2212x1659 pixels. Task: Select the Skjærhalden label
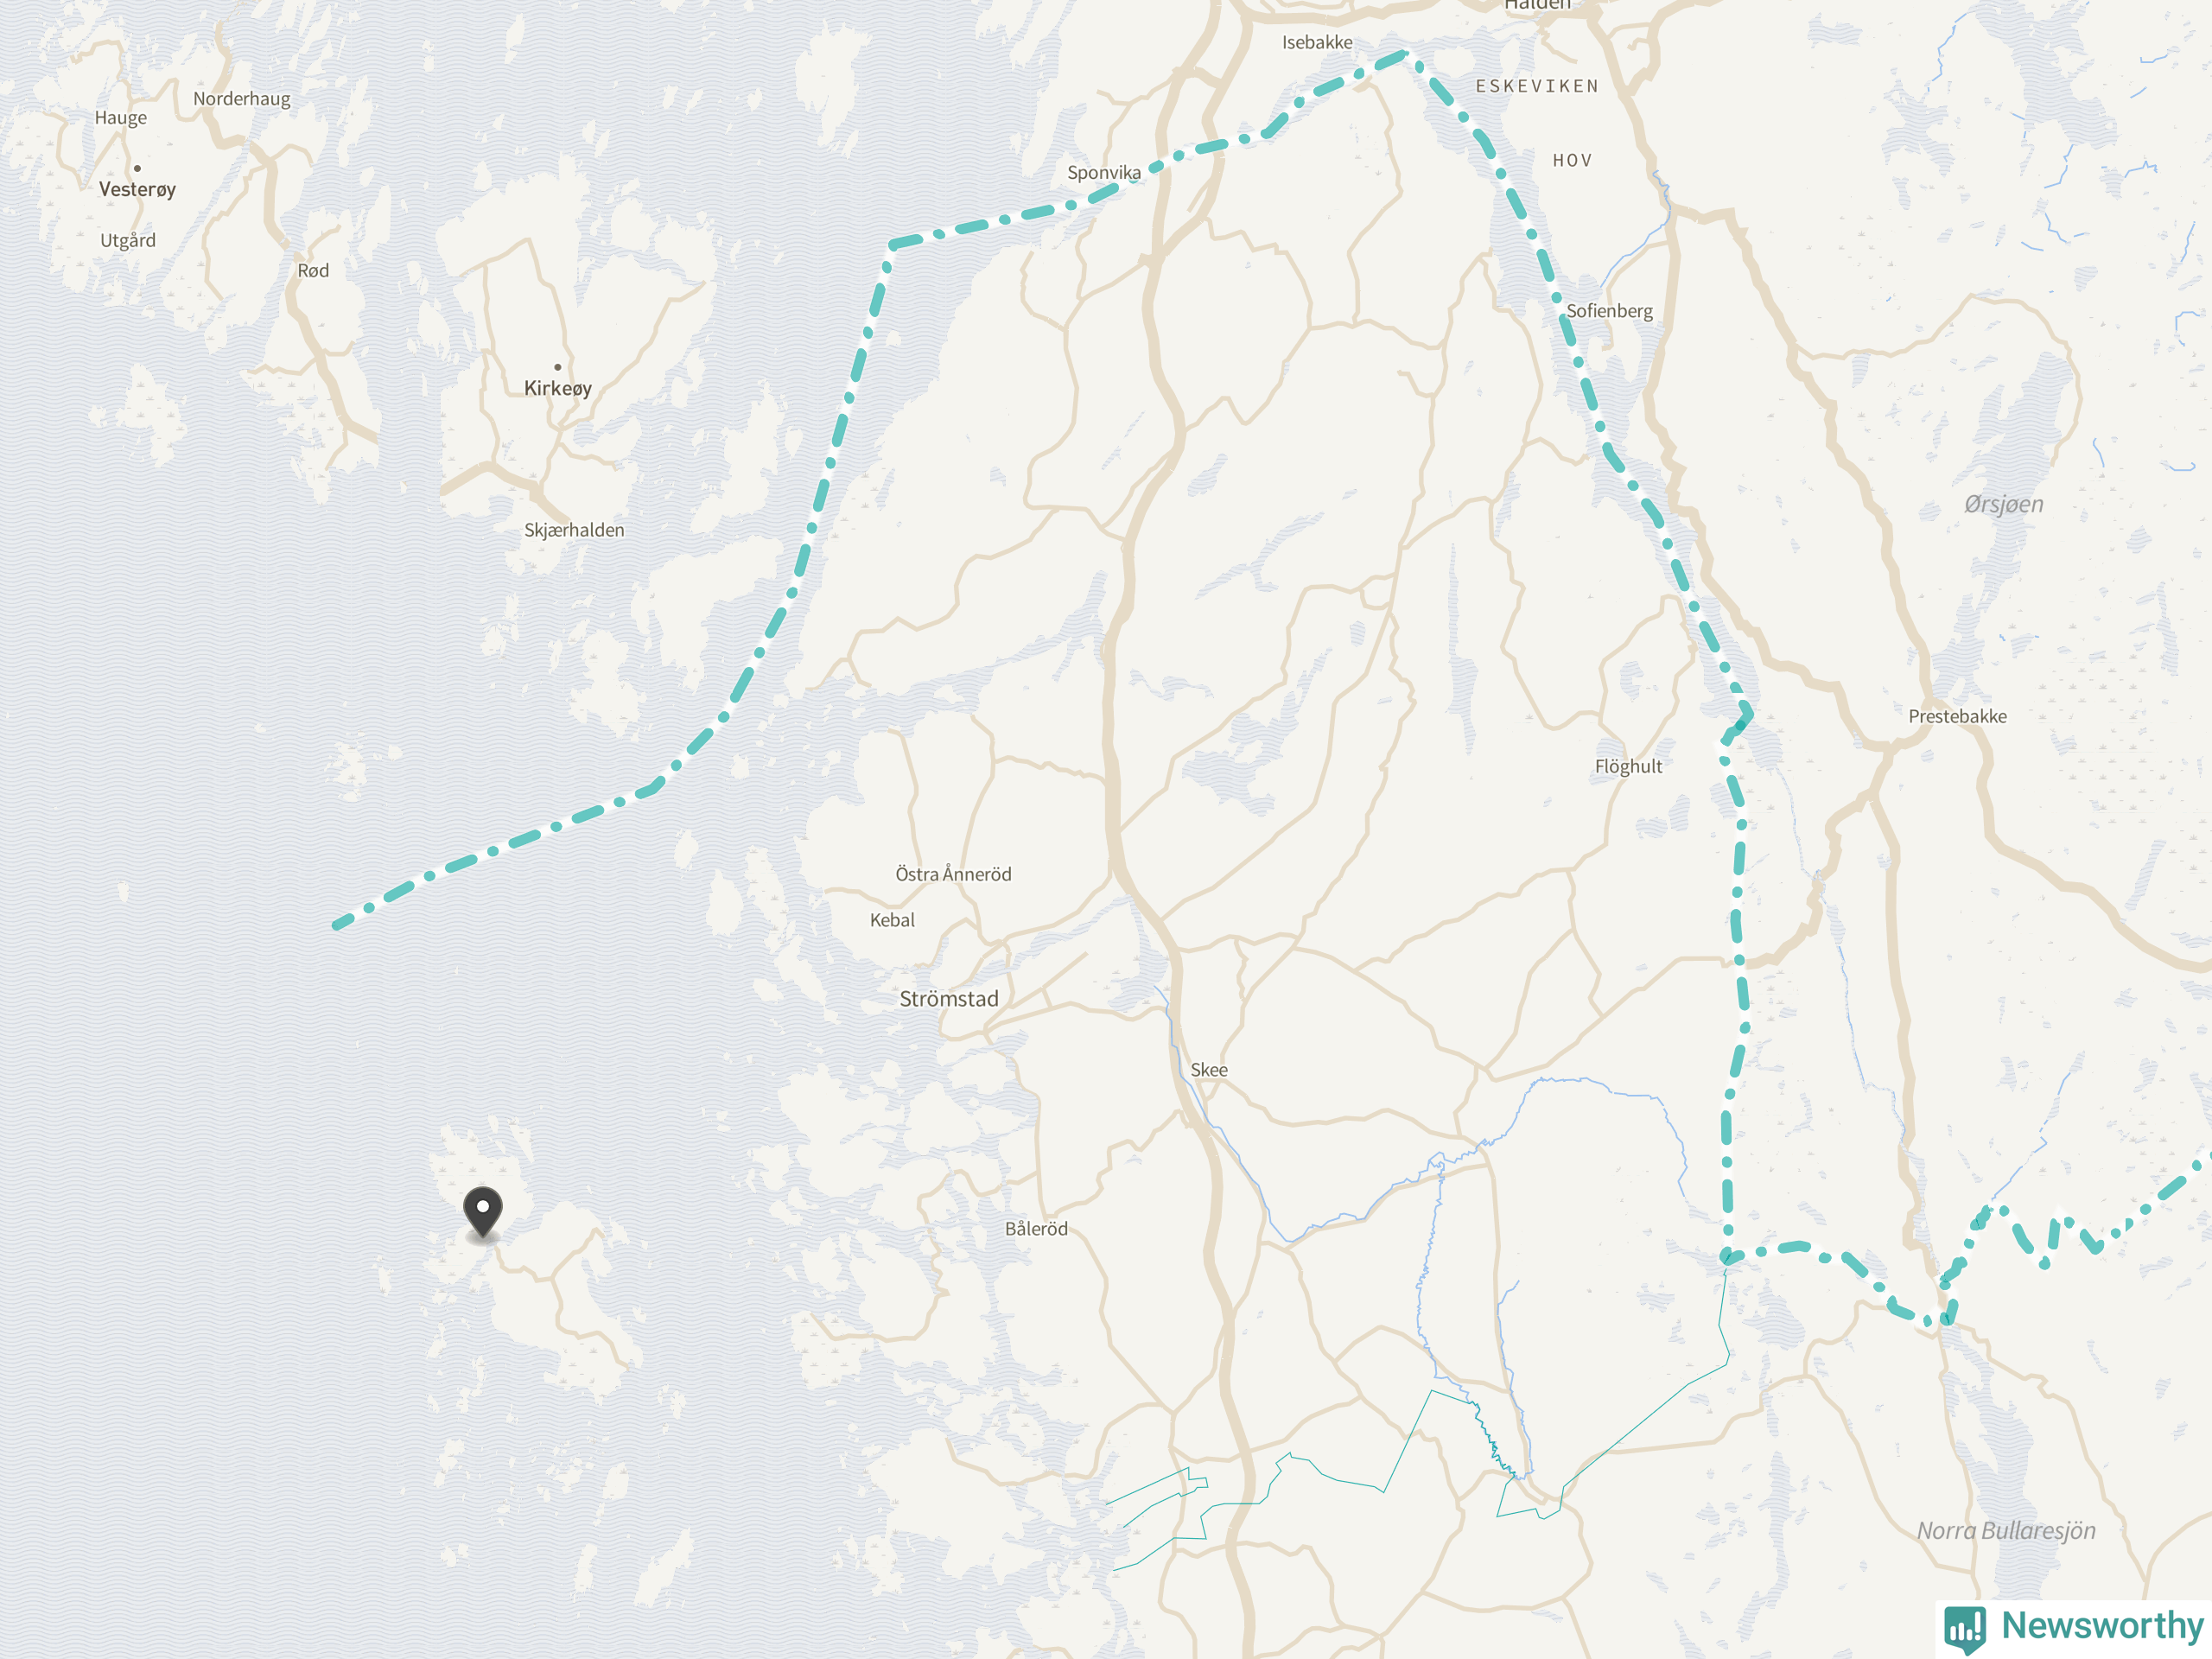[574, 530]
